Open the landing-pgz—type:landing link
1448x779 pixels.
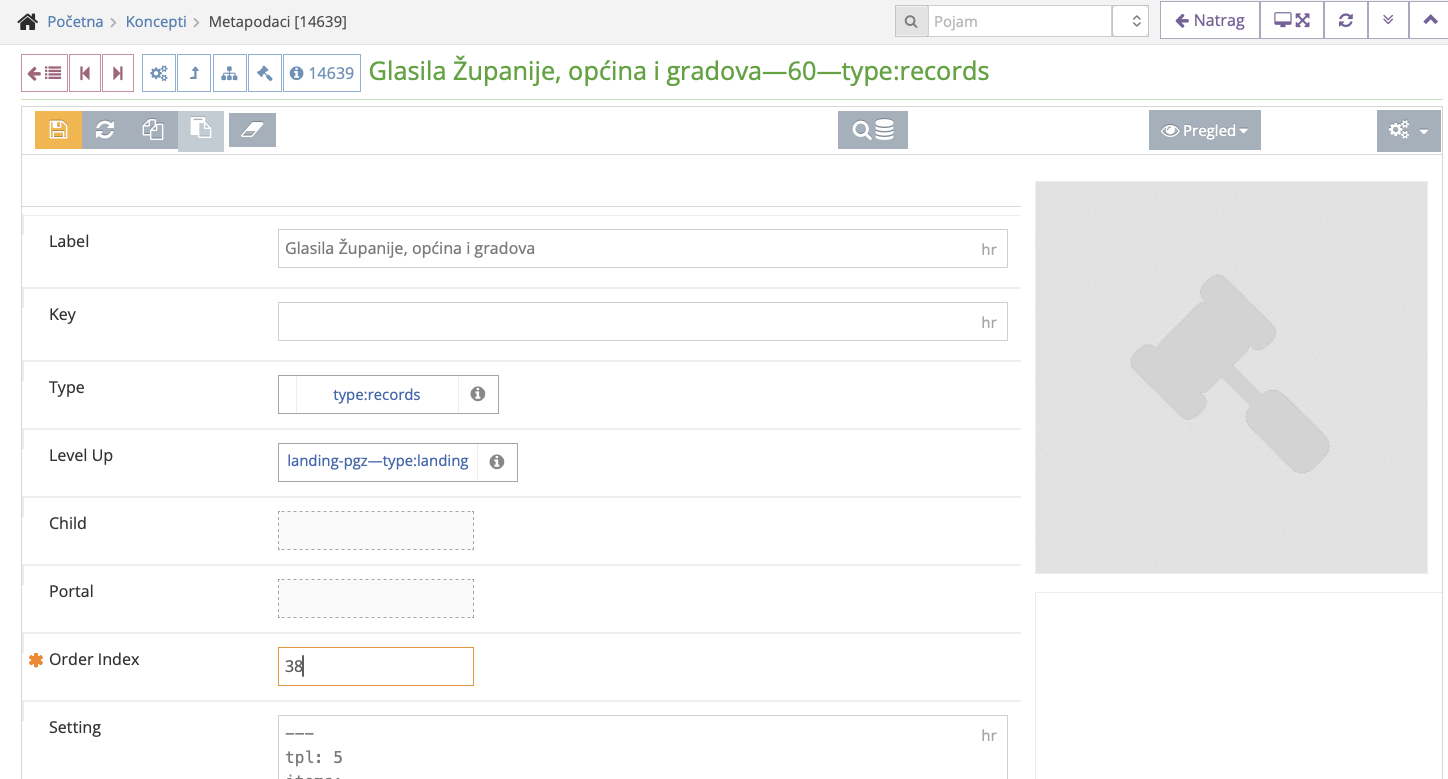coord(377,461)
